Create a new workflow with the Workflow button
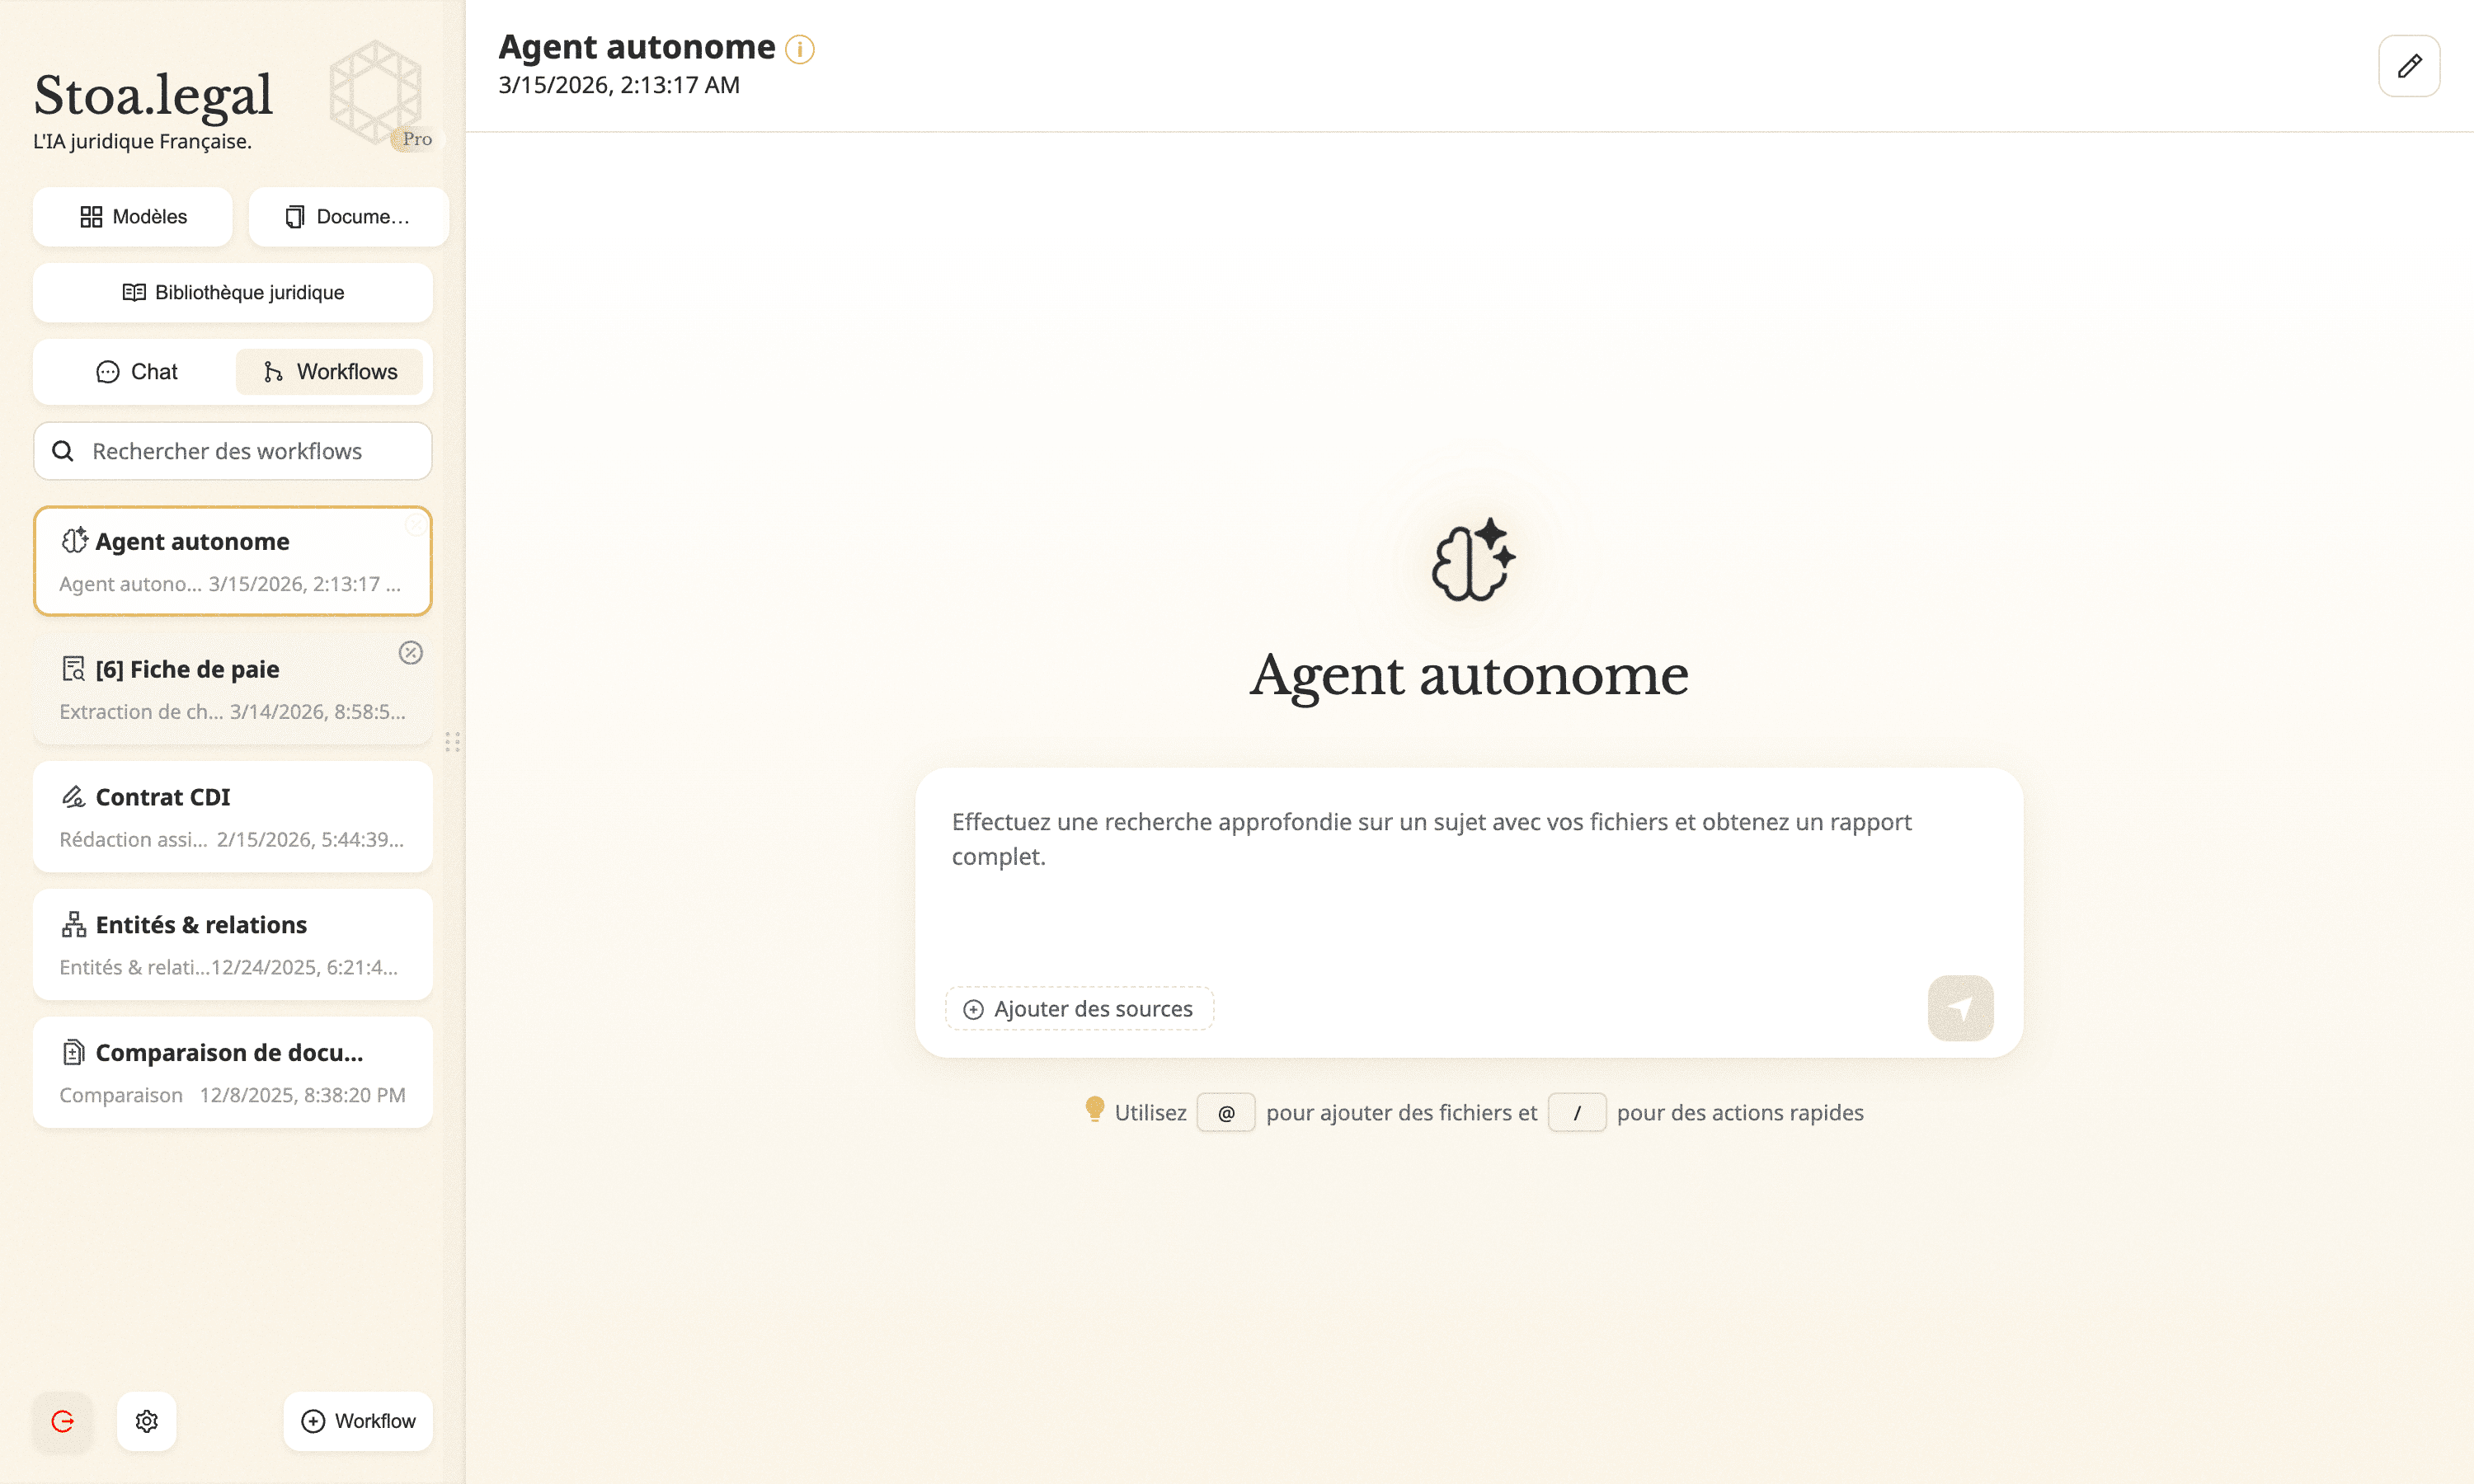2474x1484 pixels. coord(358,1421)
